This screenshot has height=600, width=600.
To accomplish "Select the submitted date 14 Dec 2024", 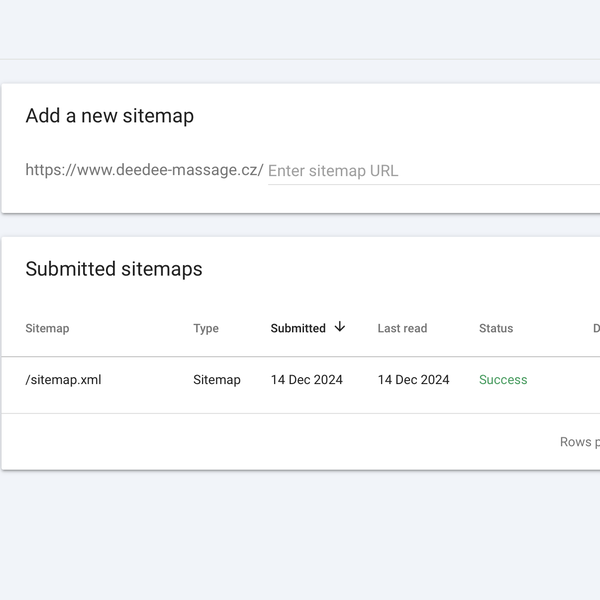I will (307, 380).
